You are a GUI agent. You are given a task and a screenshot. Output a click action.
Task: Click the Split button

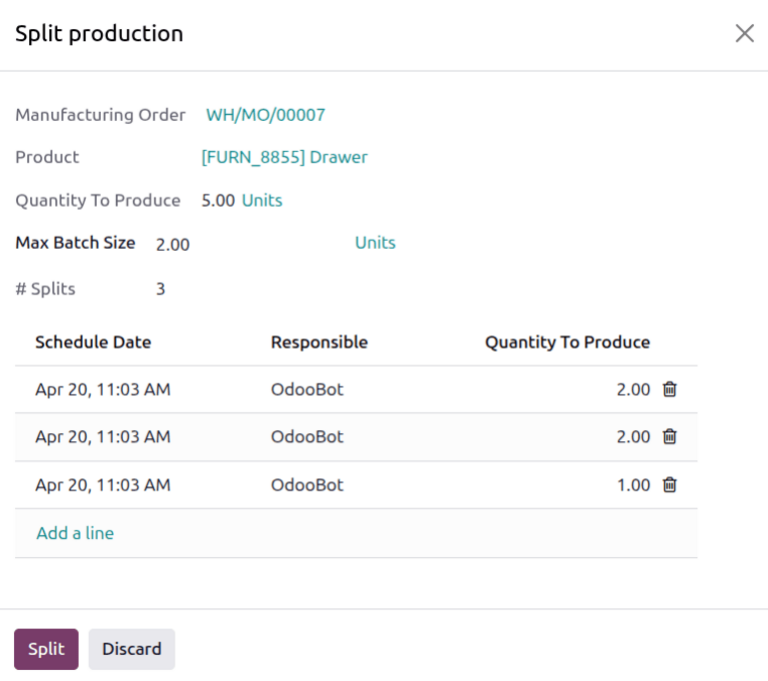pyautogui.click(x=46, y=649)
